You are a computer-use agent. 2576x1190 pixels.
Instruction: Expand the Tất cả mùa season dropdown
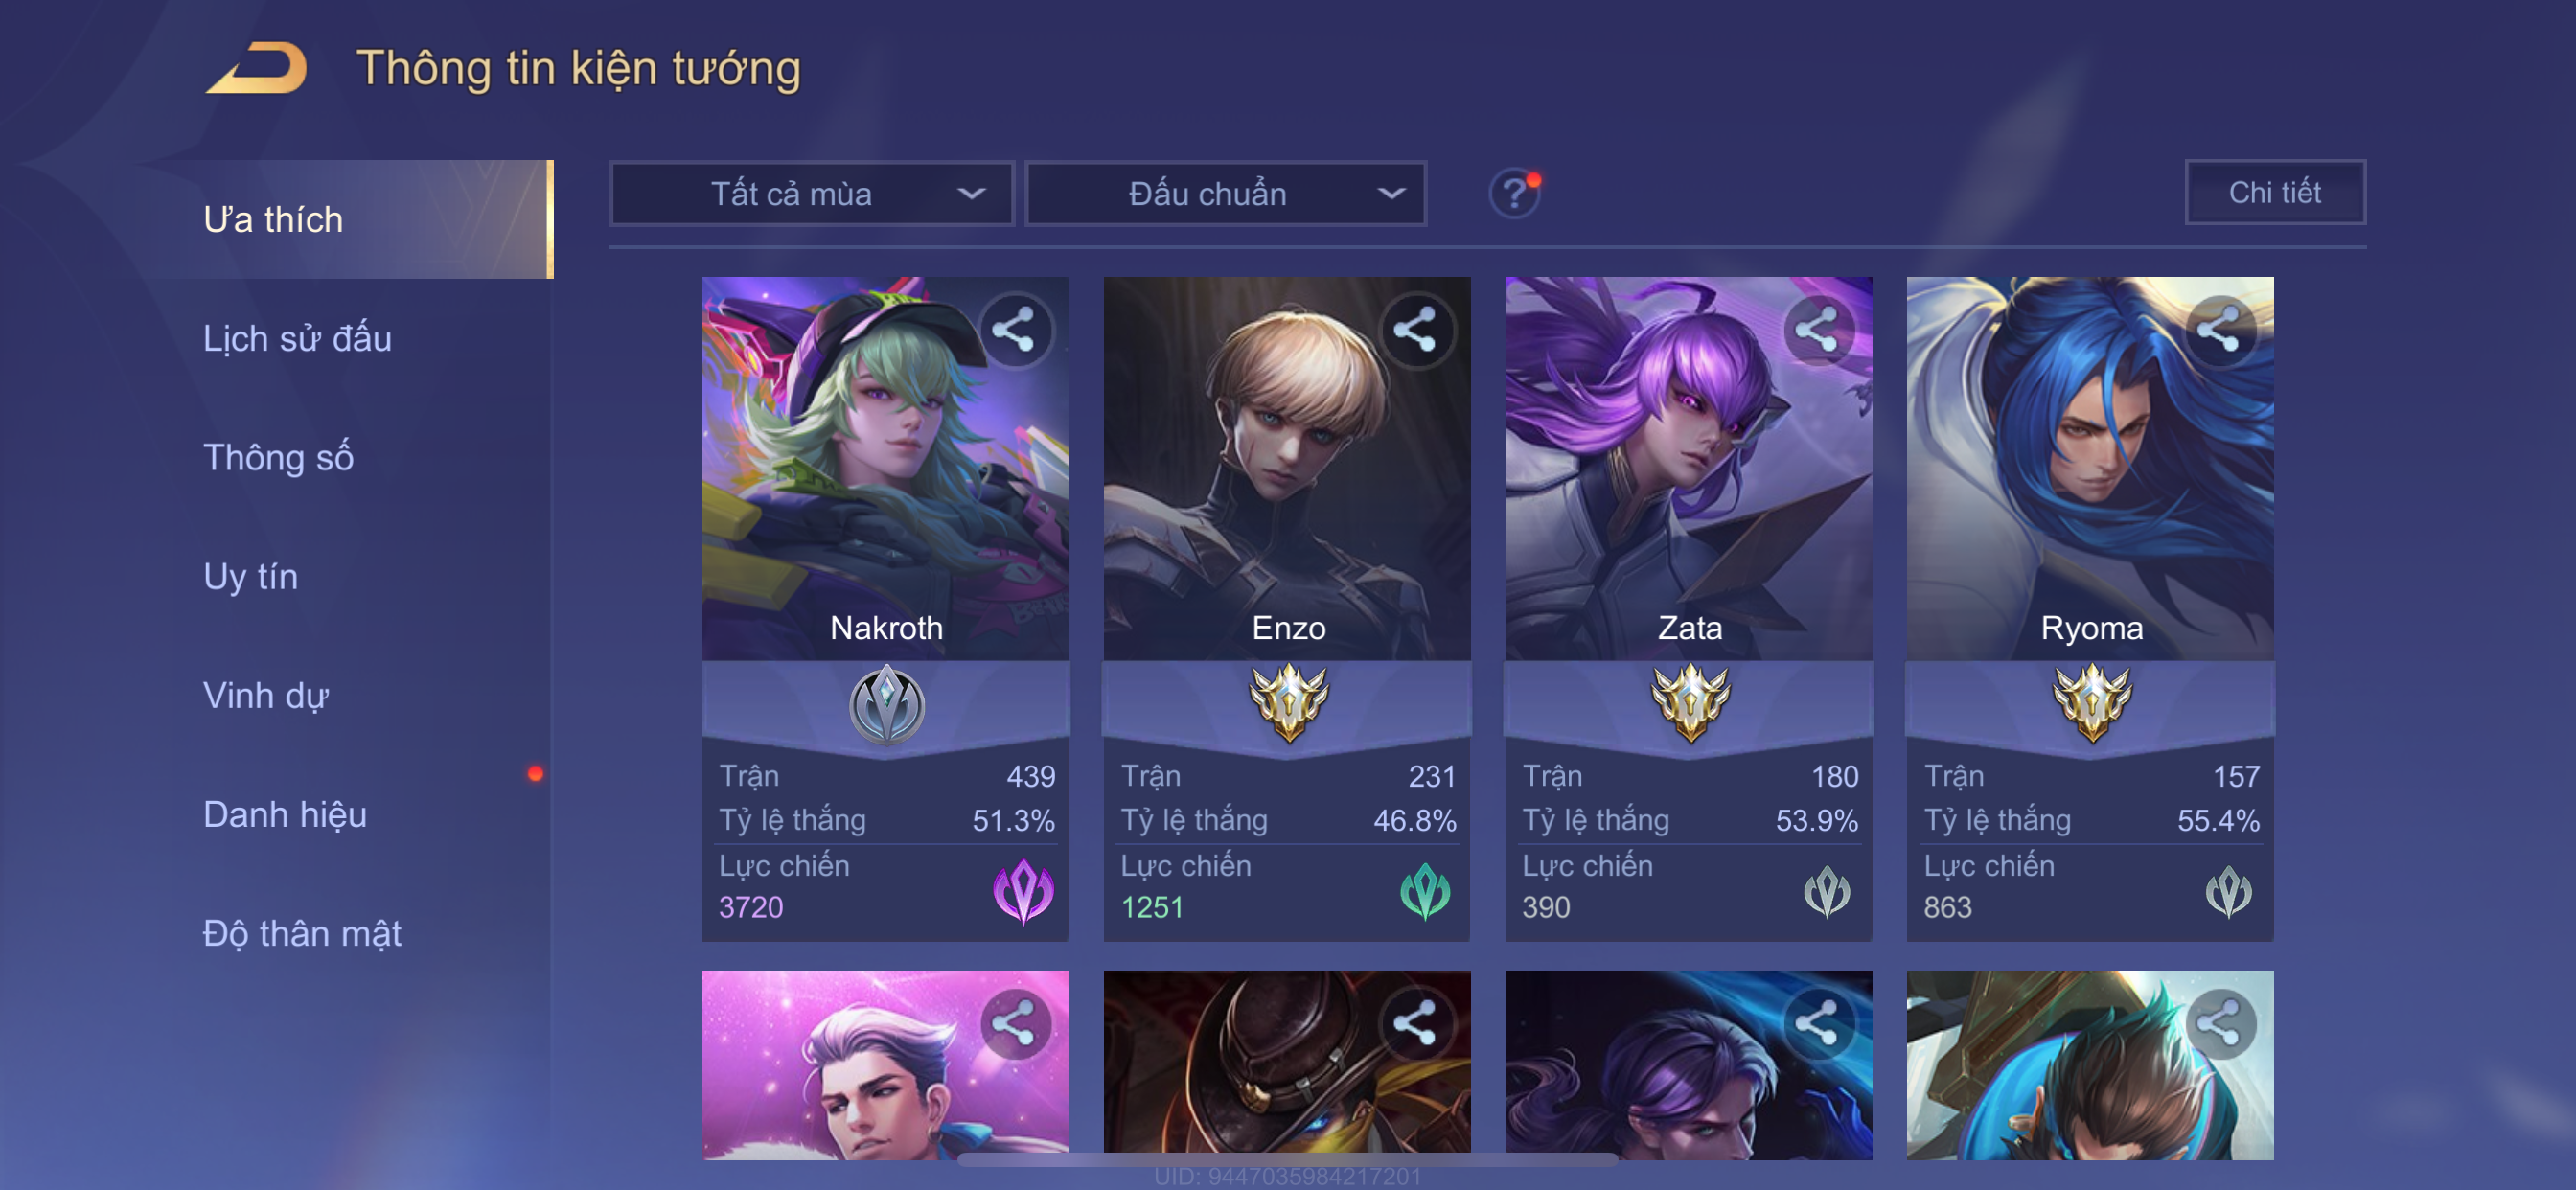pyautogui.click(x=812, y=193)
